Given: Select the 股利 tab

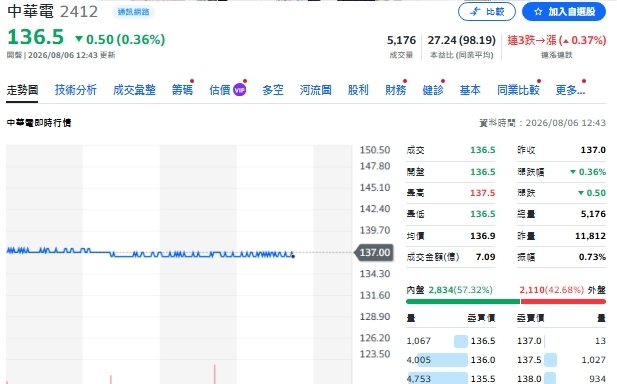Looking at the screenshot, I should 358,90.
